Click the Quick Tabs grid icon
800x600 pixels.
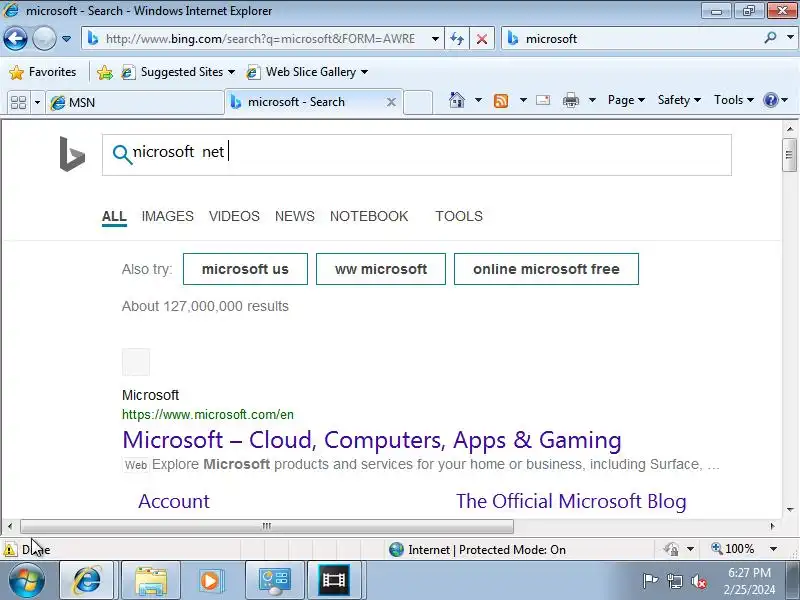[x=19, y=102]
